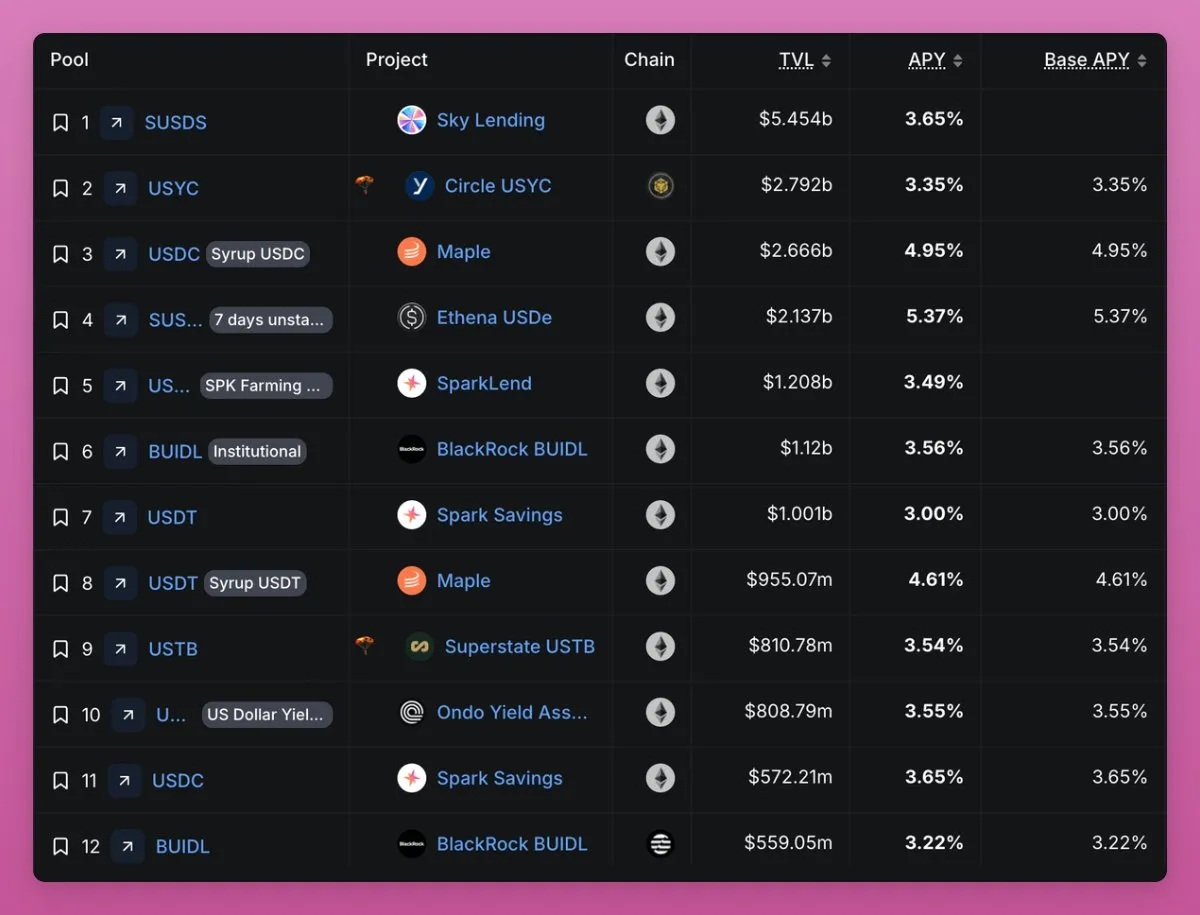
Task: Click chain icon in row 12 BUIDL
Action: point(660,844)
